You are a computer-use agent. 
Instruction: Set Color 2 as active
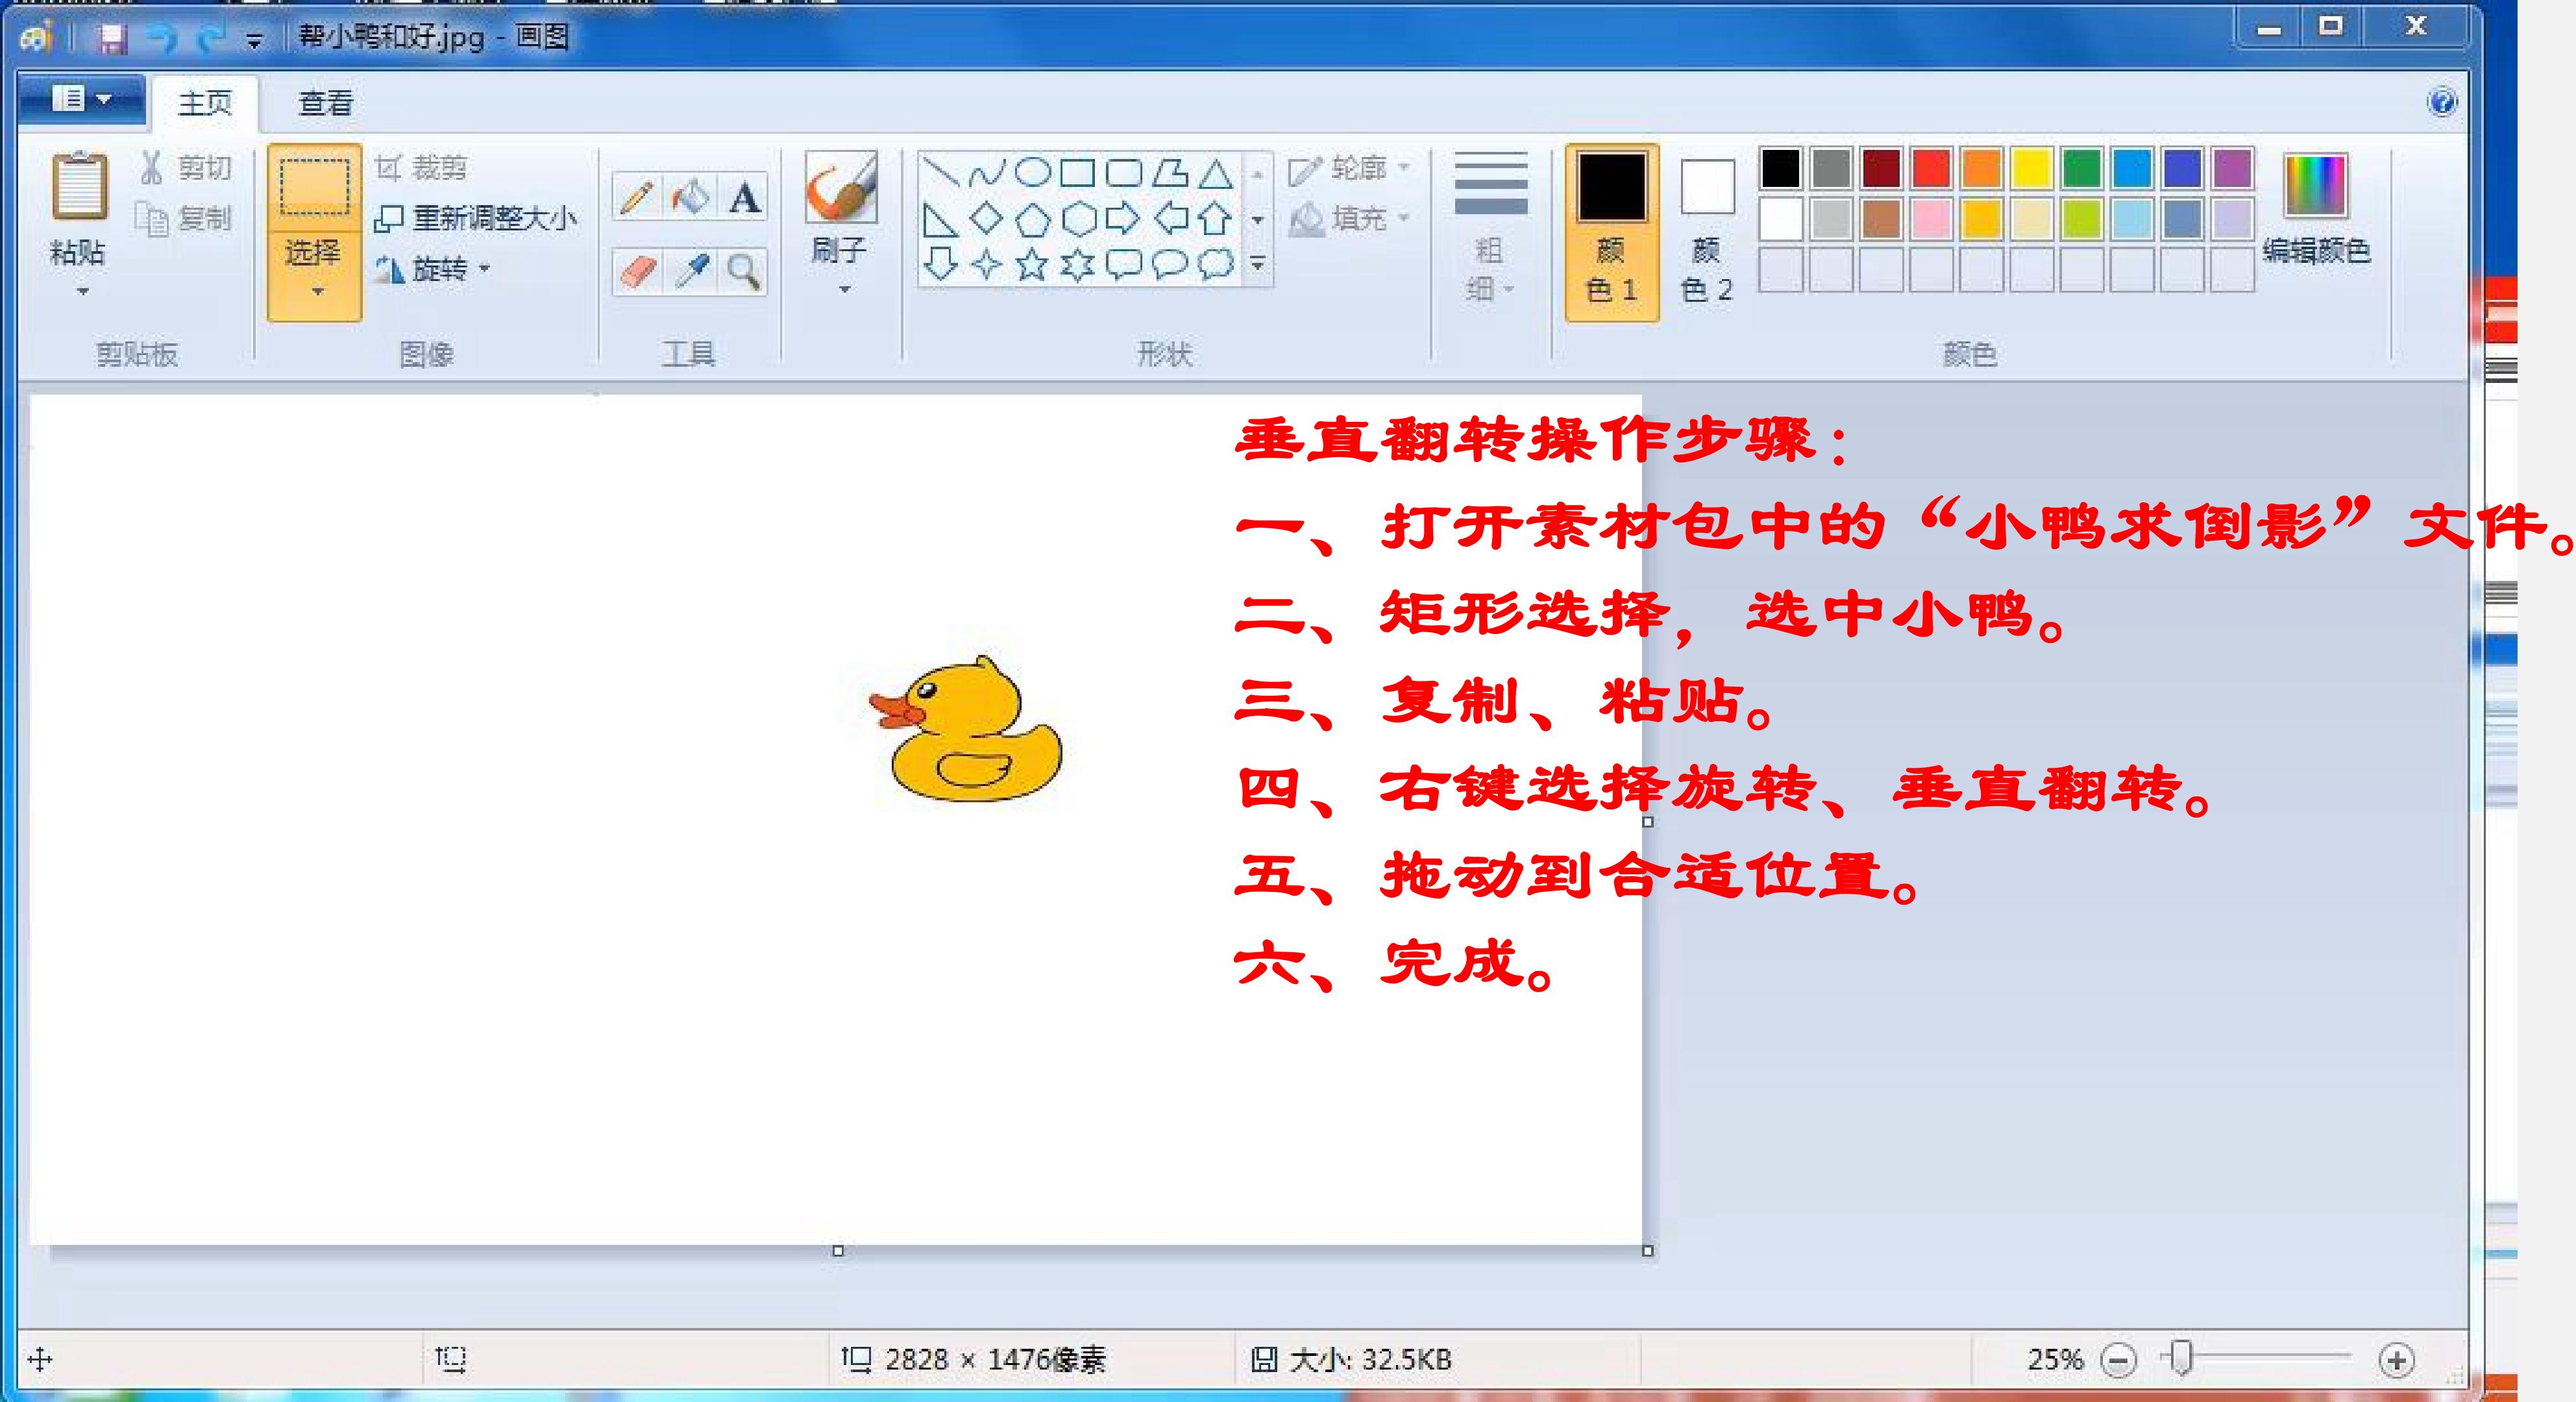tap(1706, 232)
